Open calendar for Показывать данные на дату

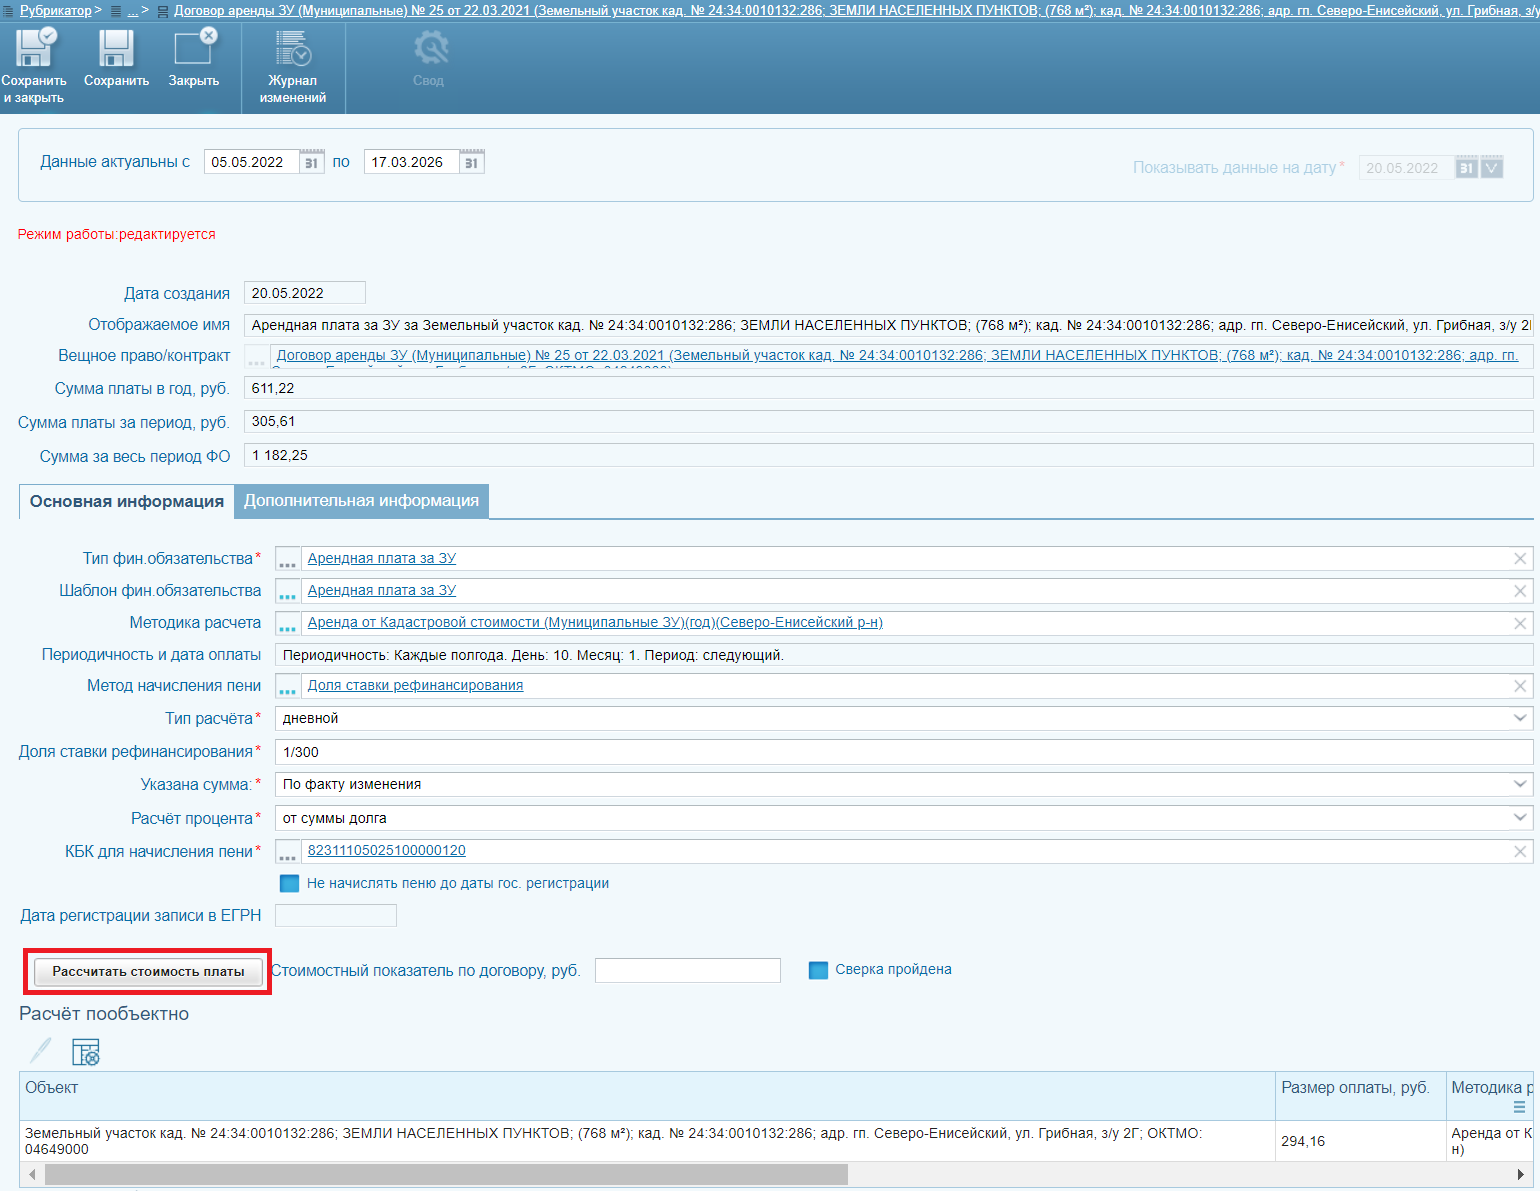click(1466, 168)
